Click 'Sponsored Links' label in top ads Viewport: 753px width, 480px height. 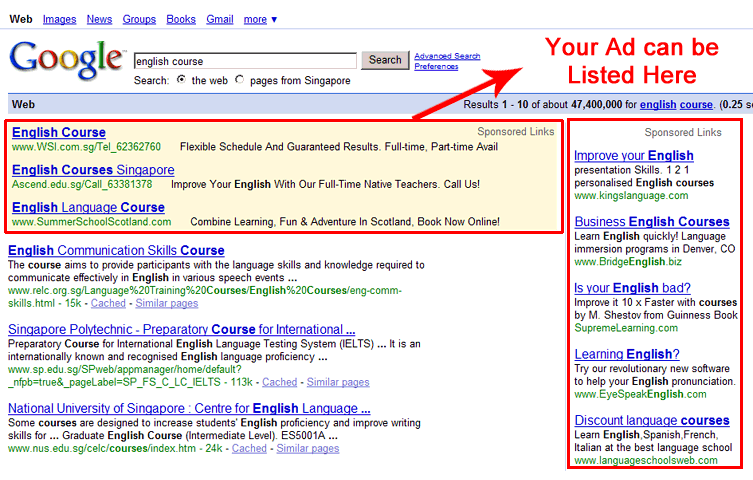tap(516, 132)
